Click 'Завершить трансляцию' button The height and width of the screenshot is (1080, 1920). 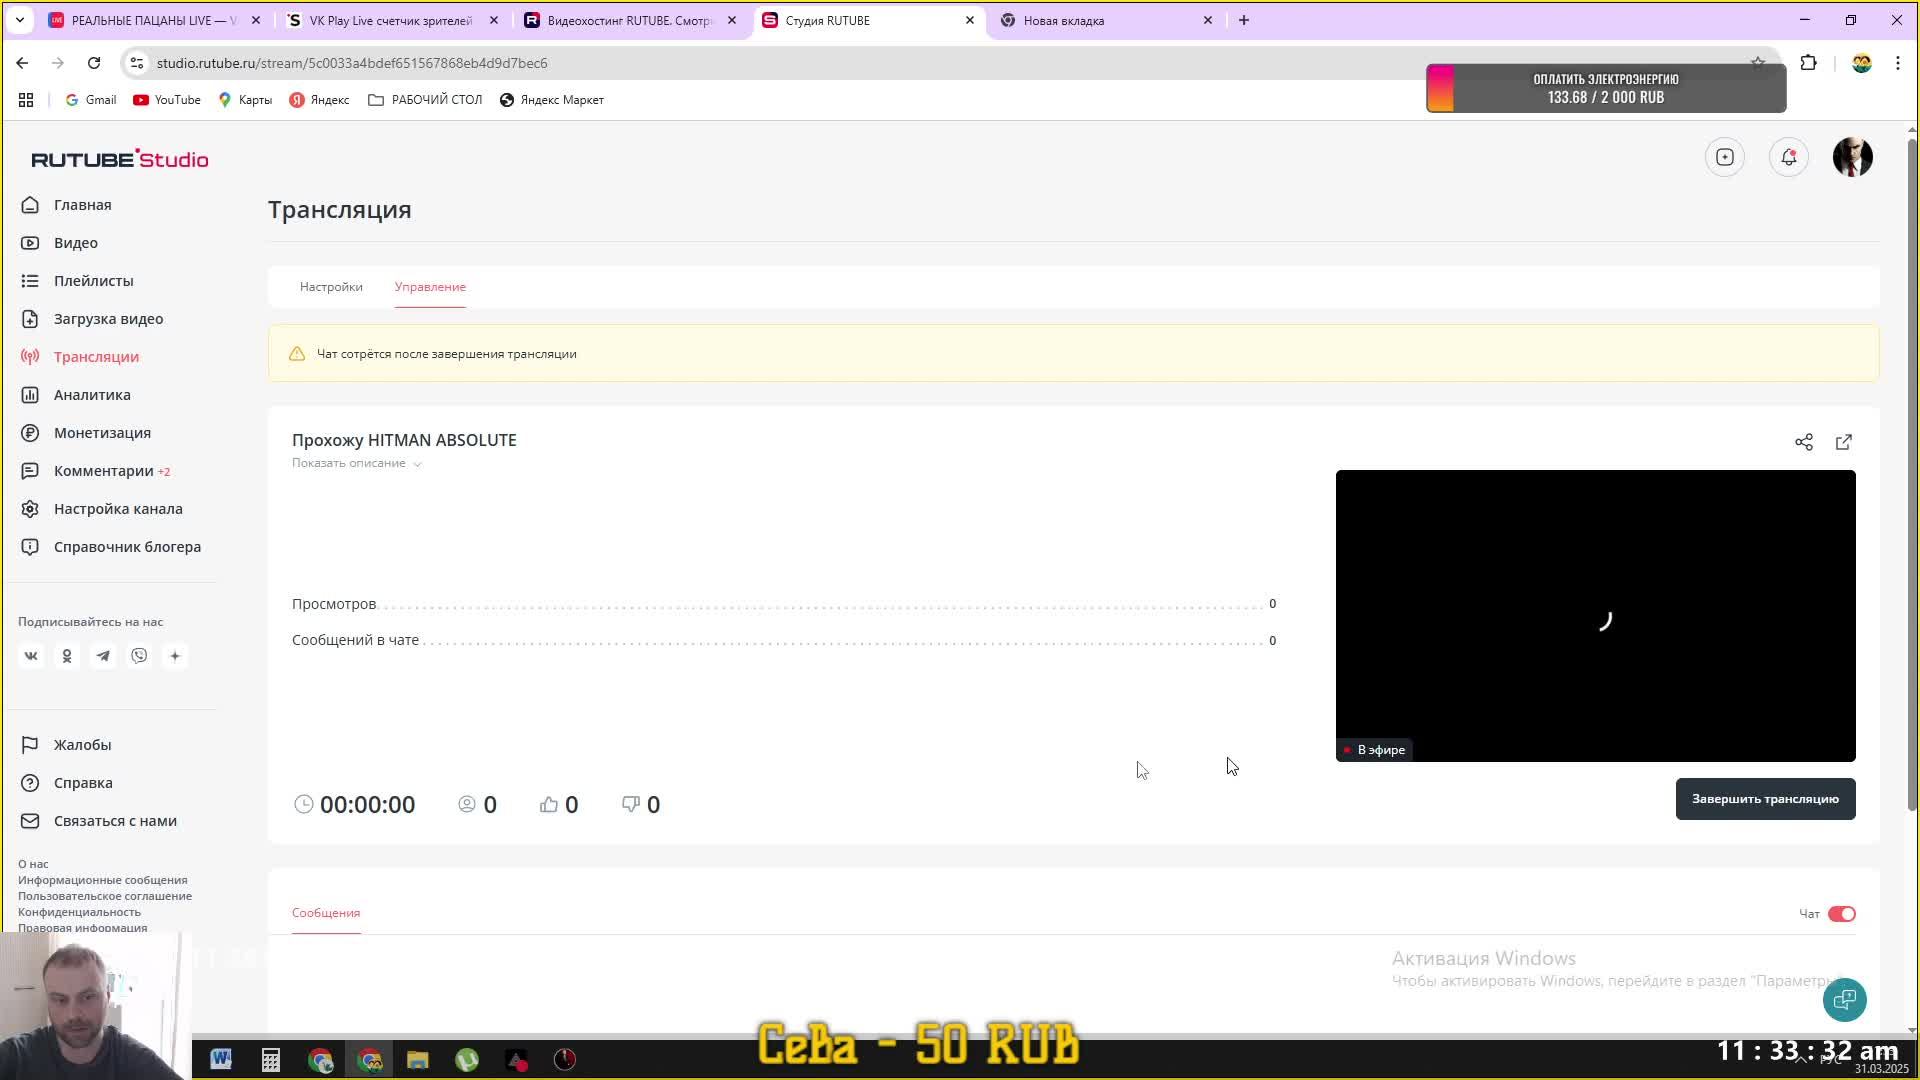[1764, 799]
